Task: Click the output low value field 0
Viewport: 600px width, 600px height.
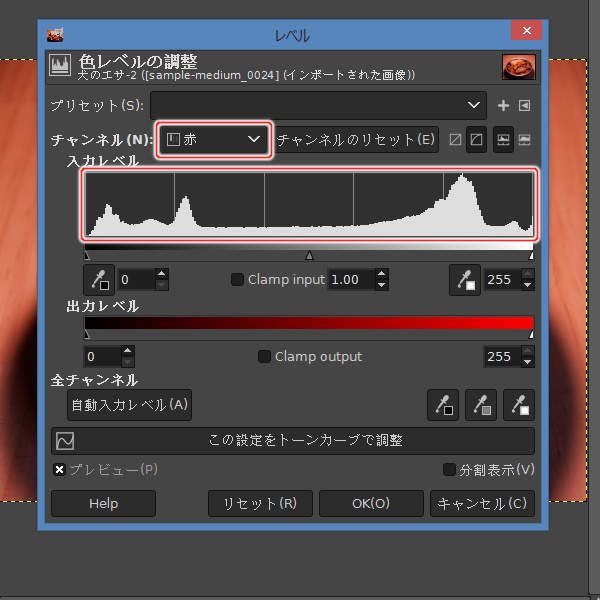Action: click(103, 357)
